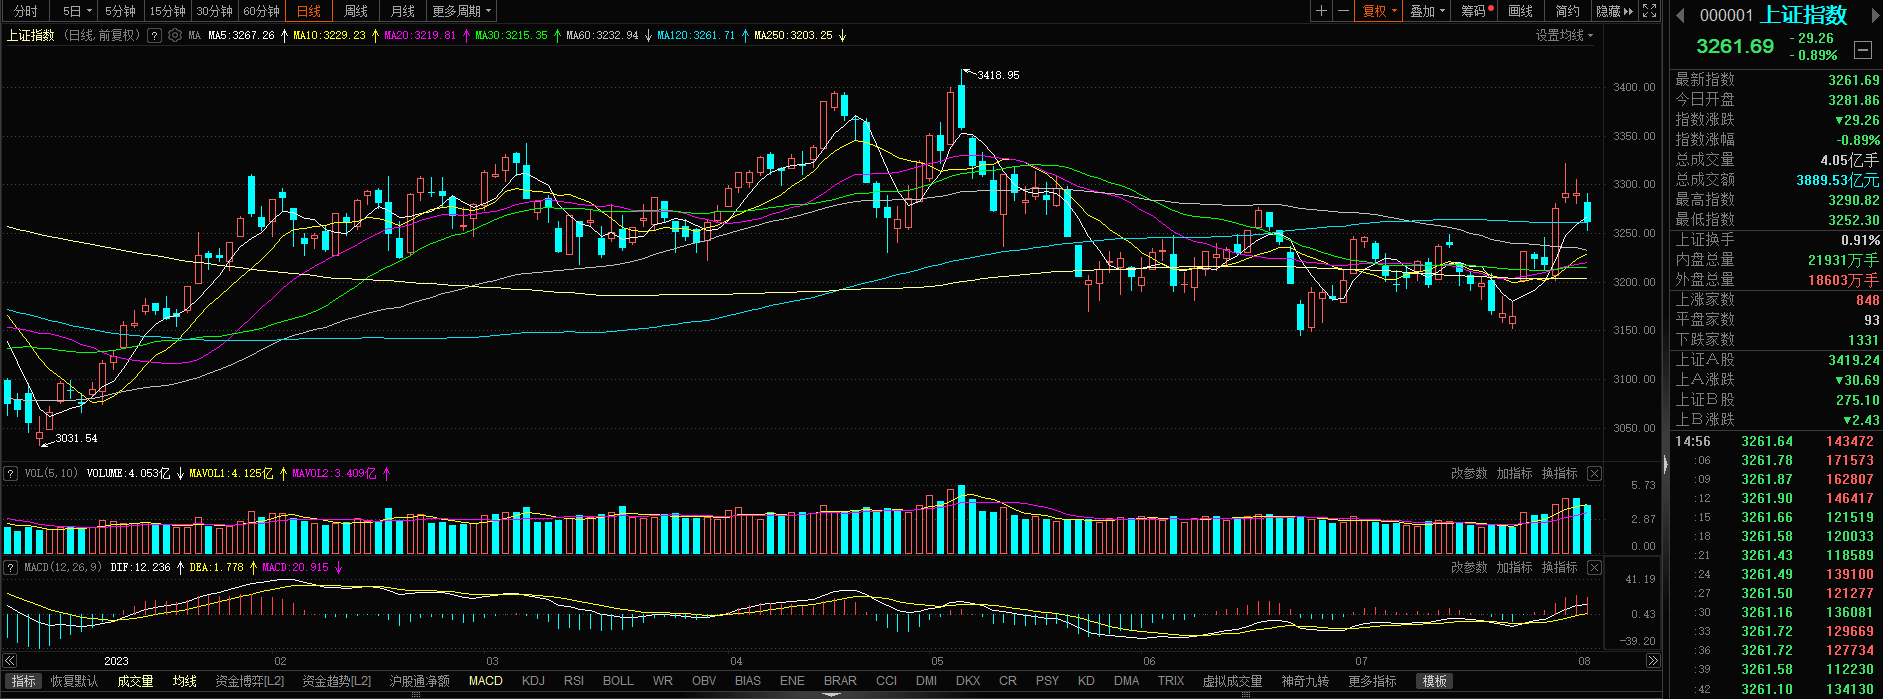Open 5日 period dropdown
Viewport: 1883px width, 699px height.
pos(77,11)
